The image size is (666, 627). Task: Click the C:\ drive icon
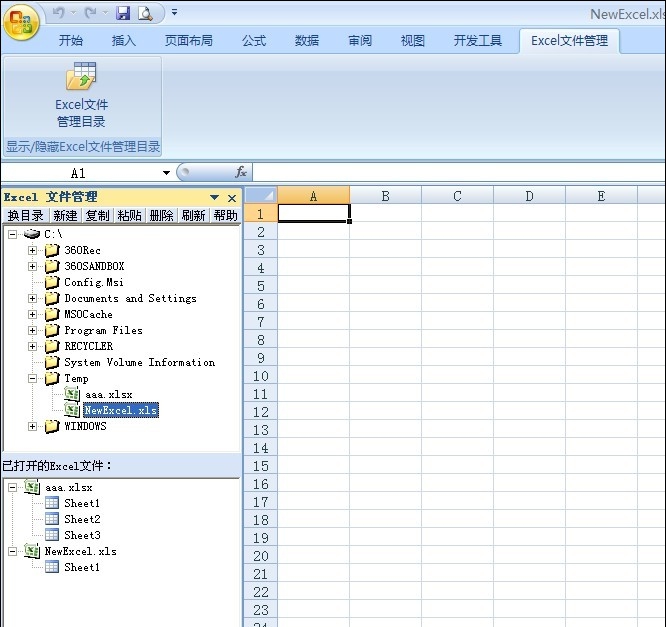pos(32,234)
